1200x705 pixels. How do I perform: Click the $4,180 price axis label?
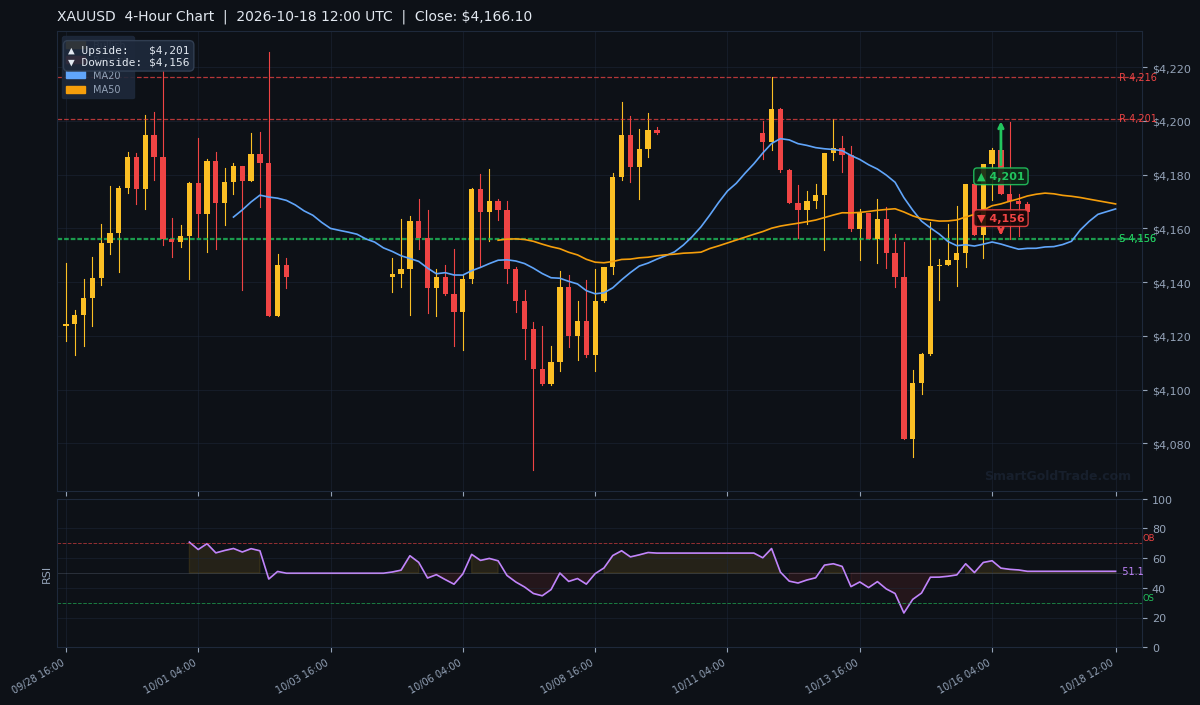coord(1171,176)
